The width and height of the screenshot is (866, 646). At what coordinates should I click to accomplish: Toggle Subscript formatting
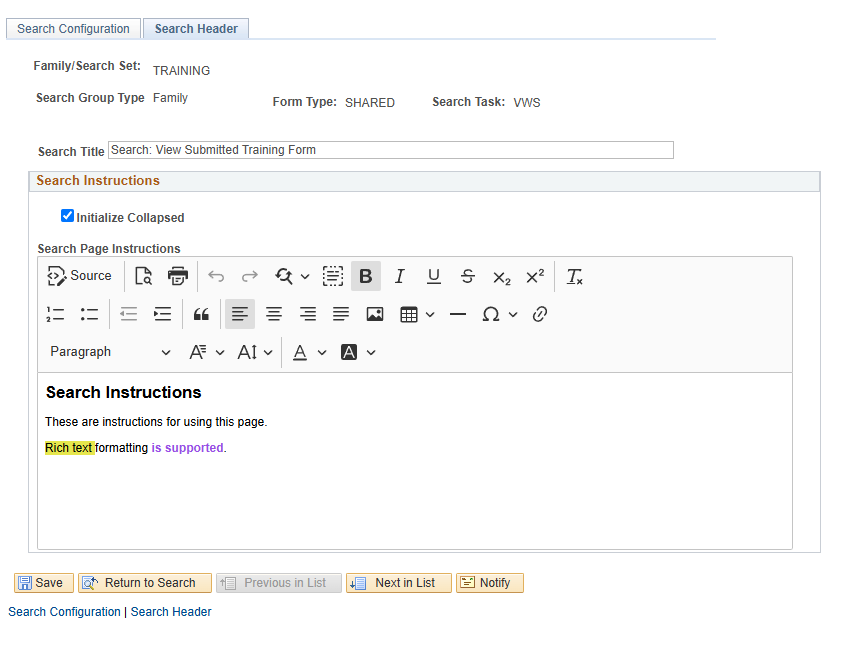pyautogui.click(x=501, y=276)
